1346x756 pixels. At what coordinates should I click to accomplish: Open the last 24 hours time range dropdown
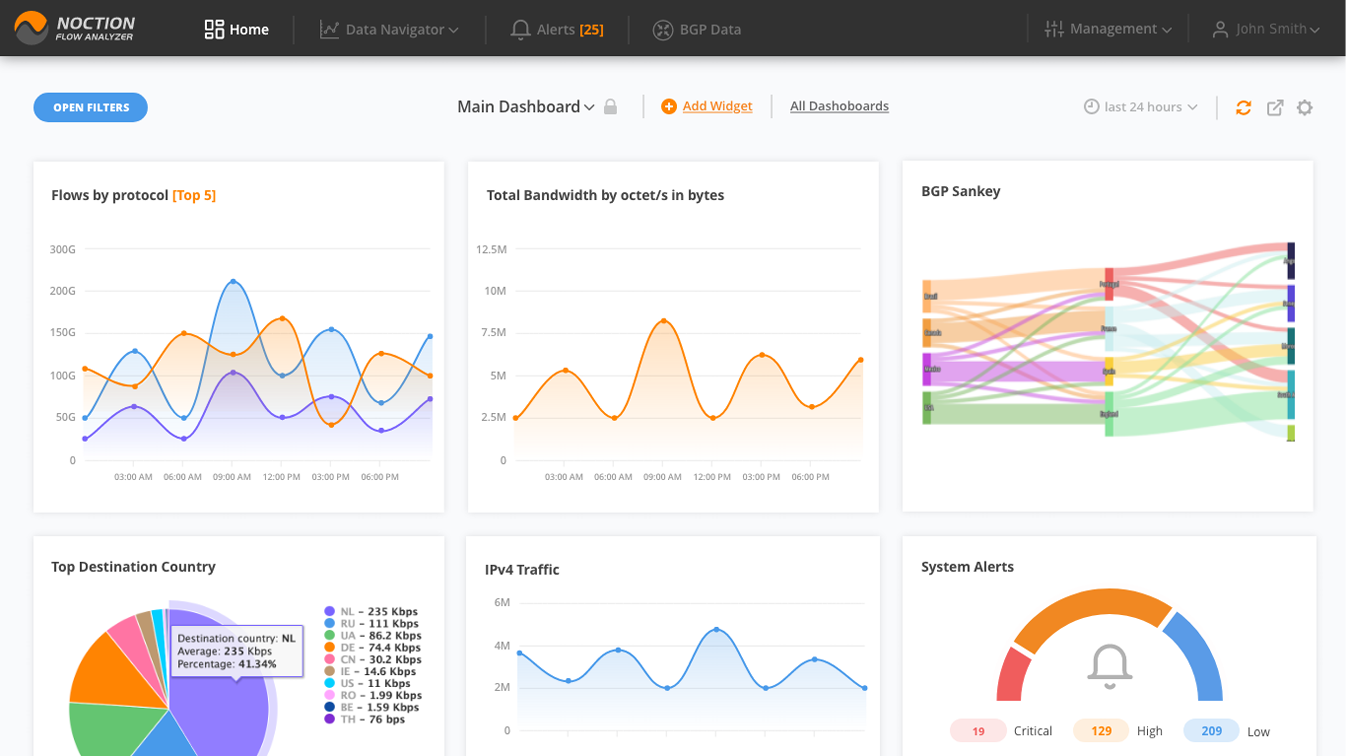[x=1141, y=106]
